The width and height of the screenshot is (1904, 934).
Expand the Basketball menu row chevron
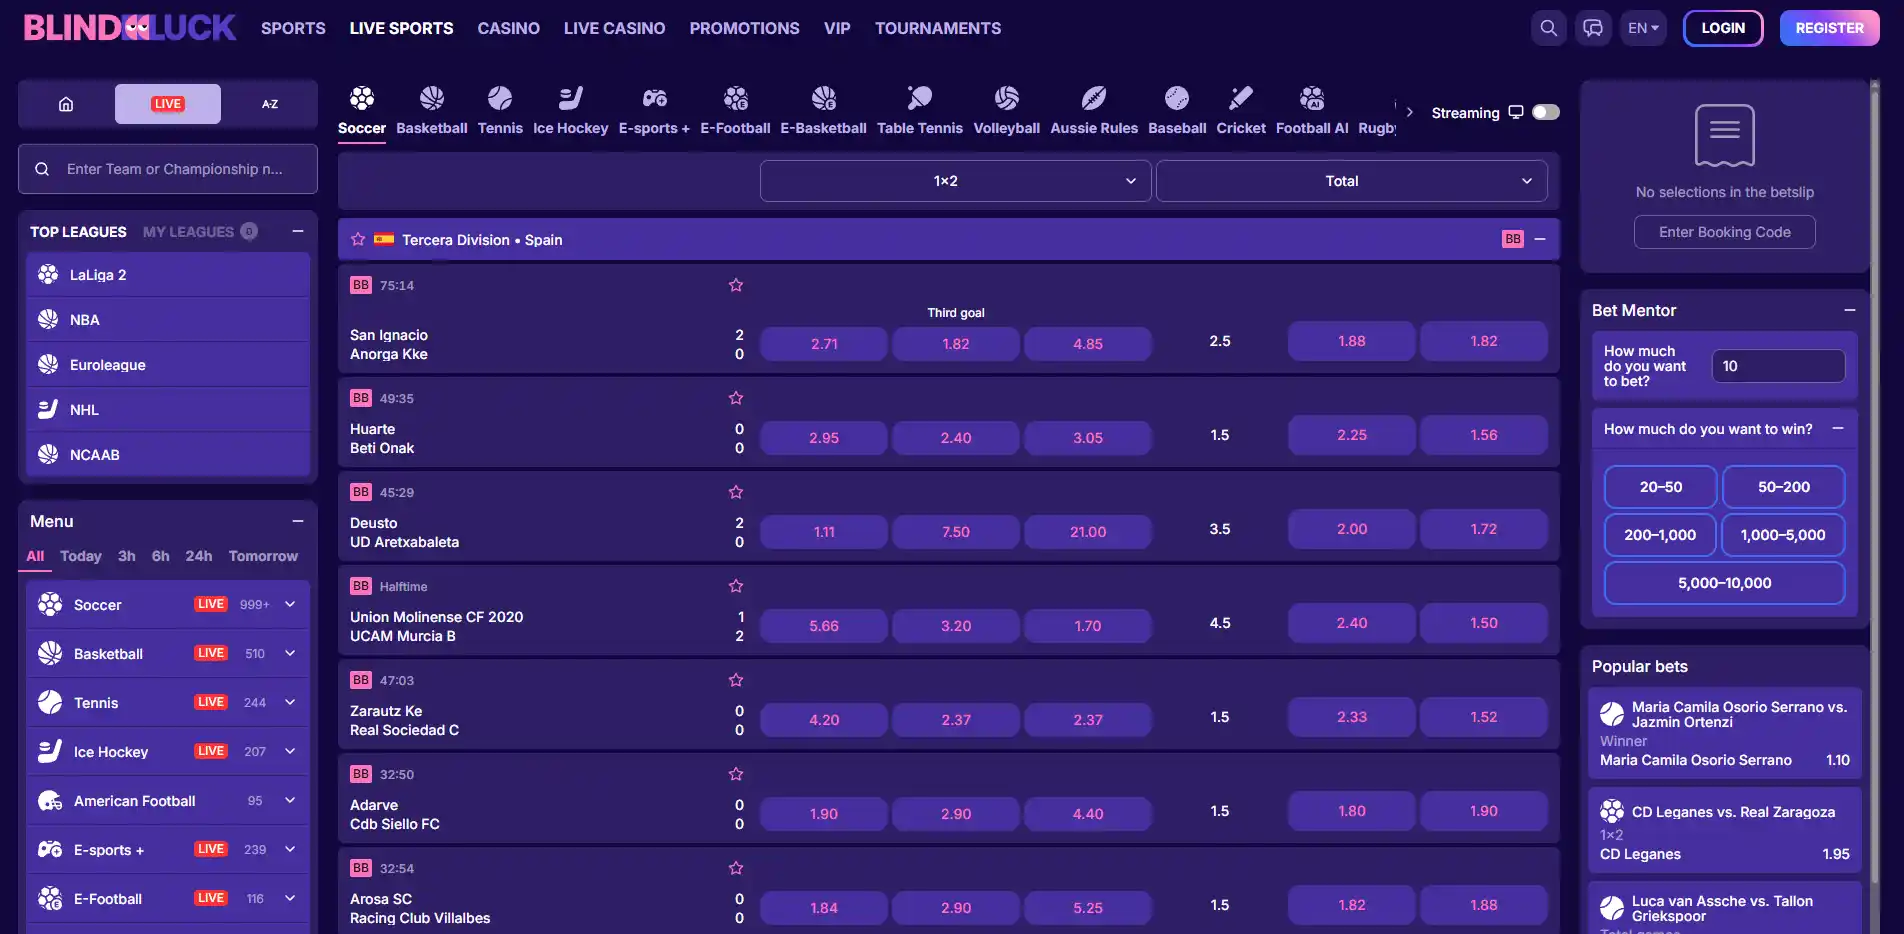pyautogui.click(x=290, y=653)
